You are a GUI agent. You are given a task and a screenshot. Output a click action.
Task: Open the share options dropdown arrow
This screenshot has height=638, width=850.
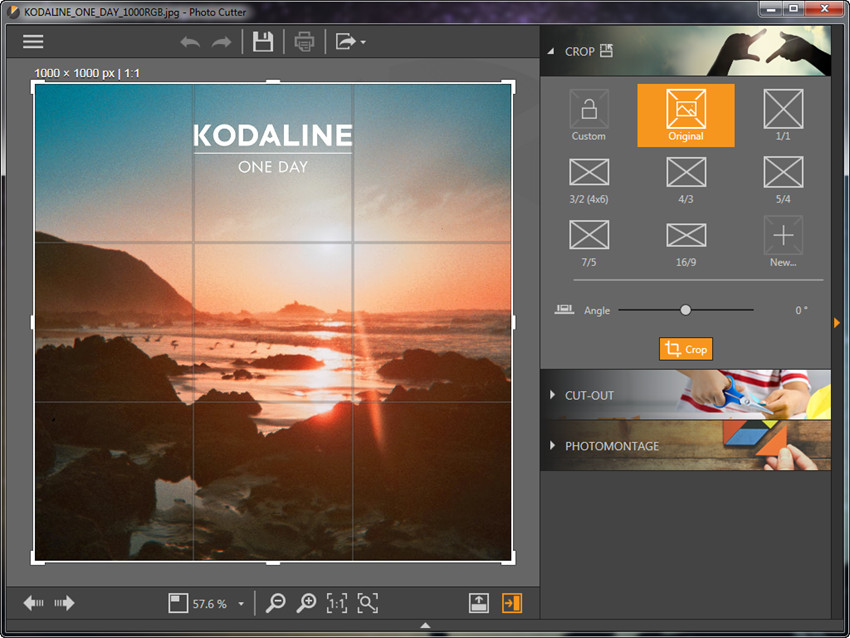[x=363, y=42]
